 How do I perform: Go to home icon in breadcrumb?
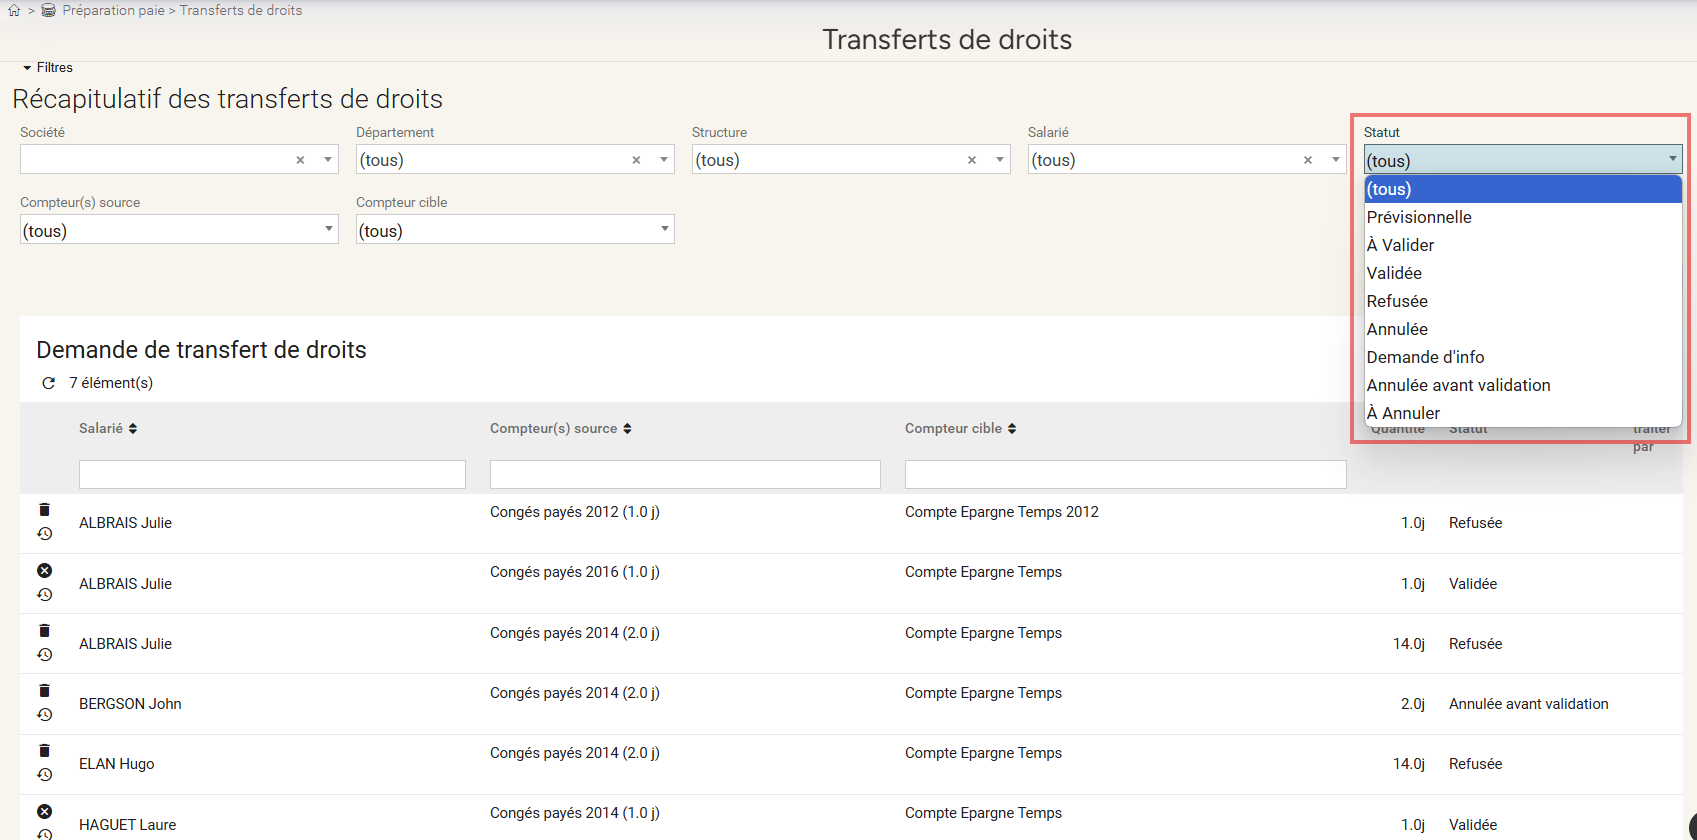[14, 11]
